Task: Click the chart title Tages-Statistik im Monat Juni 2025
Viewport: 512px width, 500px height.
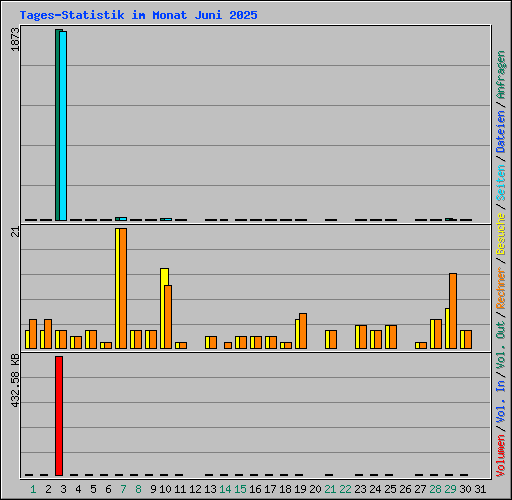Action: [138, 15]
